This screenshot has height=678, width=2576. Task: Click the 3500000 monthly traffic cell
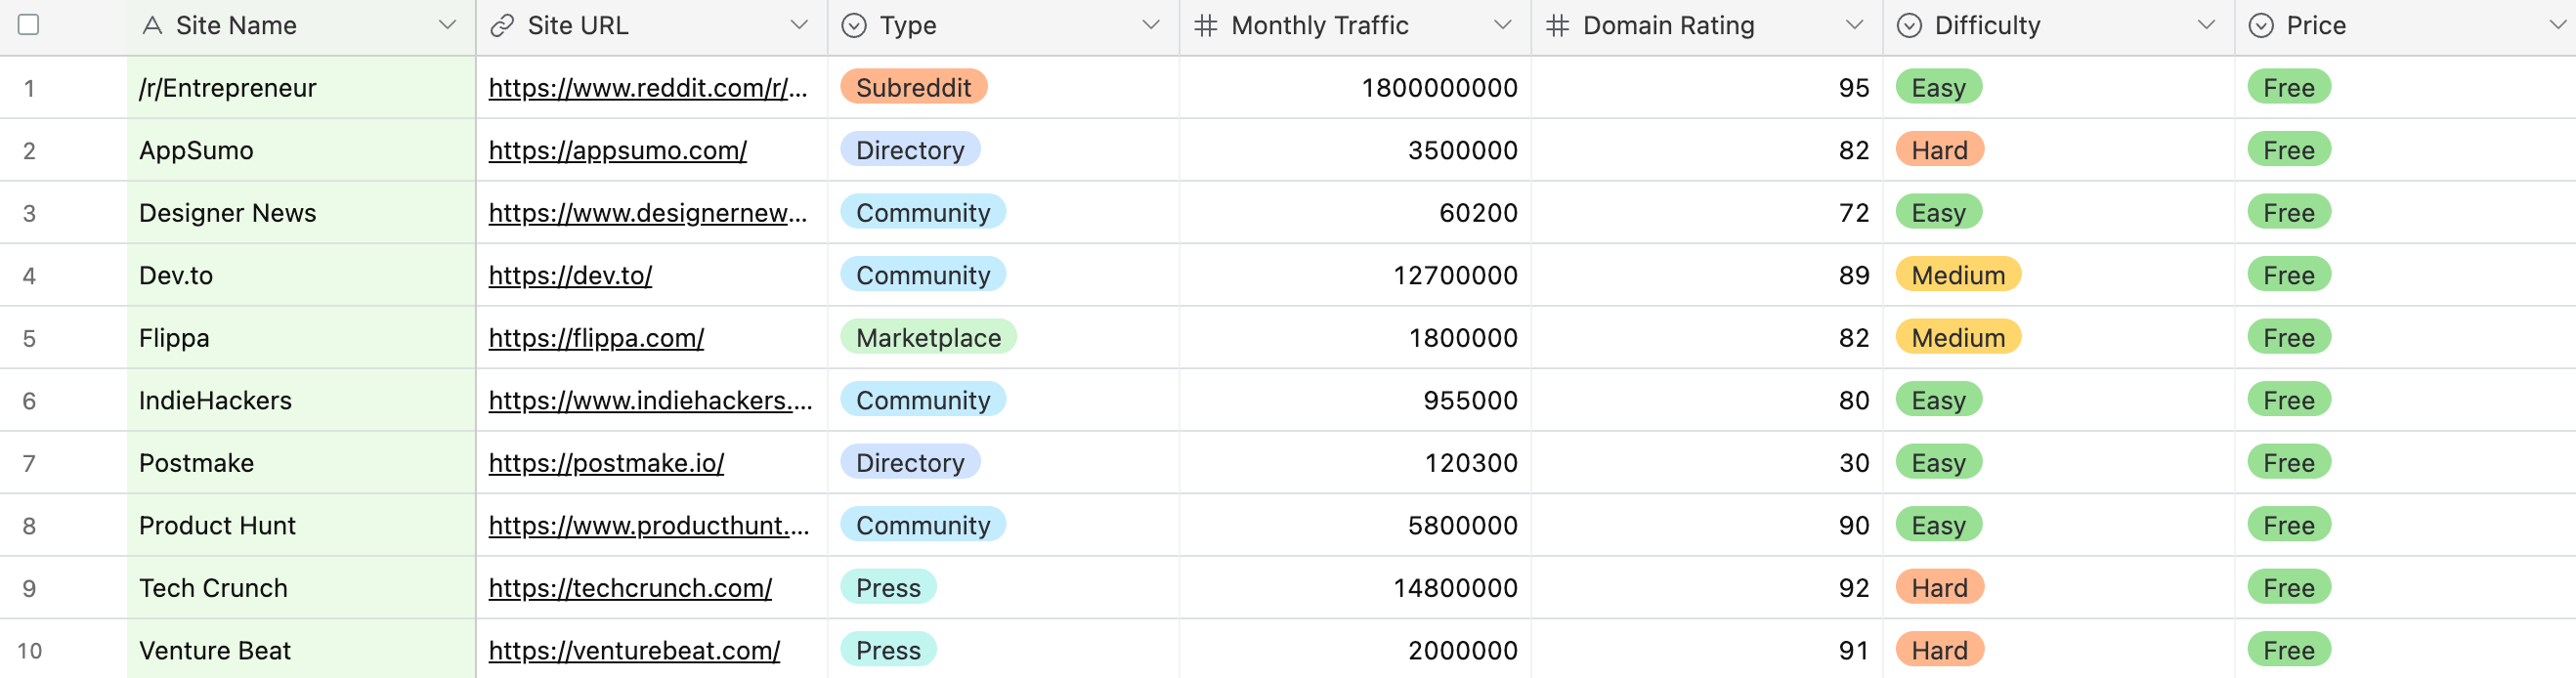tap(1355, 151)
